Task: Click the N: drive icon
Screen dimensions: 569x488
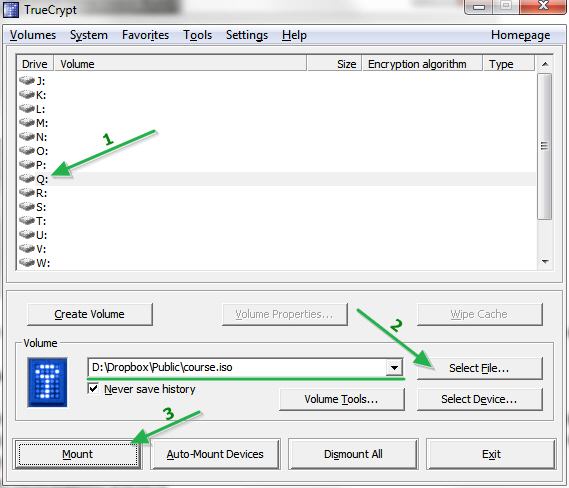Action: 27,137
